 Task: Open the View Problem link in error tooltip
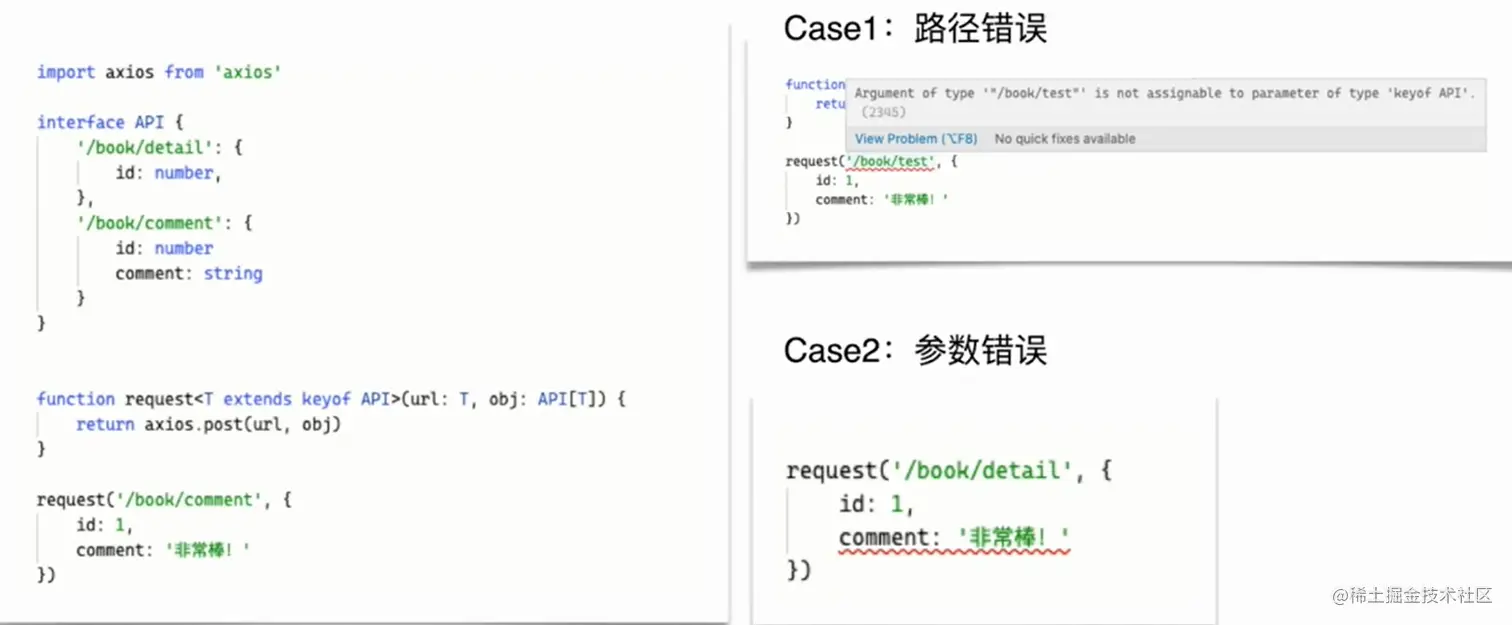point(916,139)
